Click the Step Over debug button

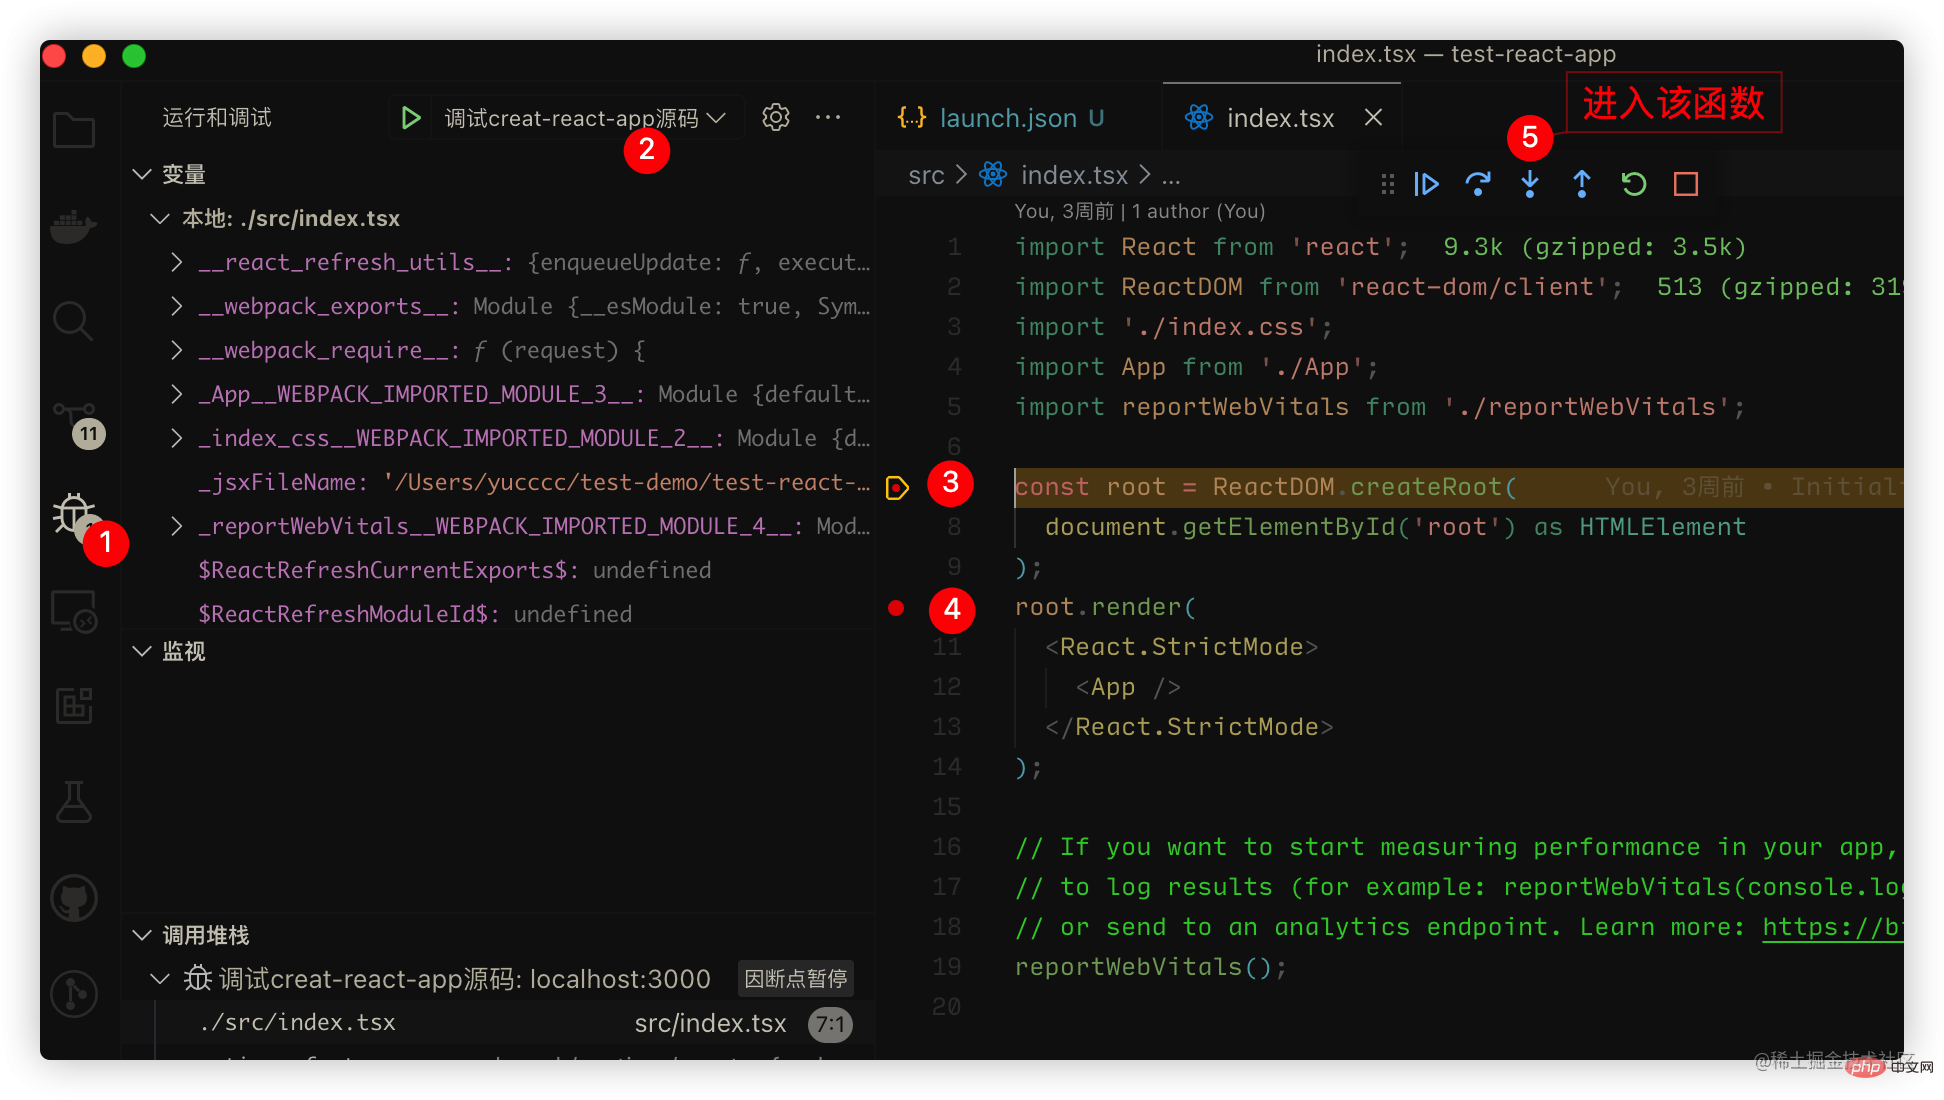click(1478, 184)
